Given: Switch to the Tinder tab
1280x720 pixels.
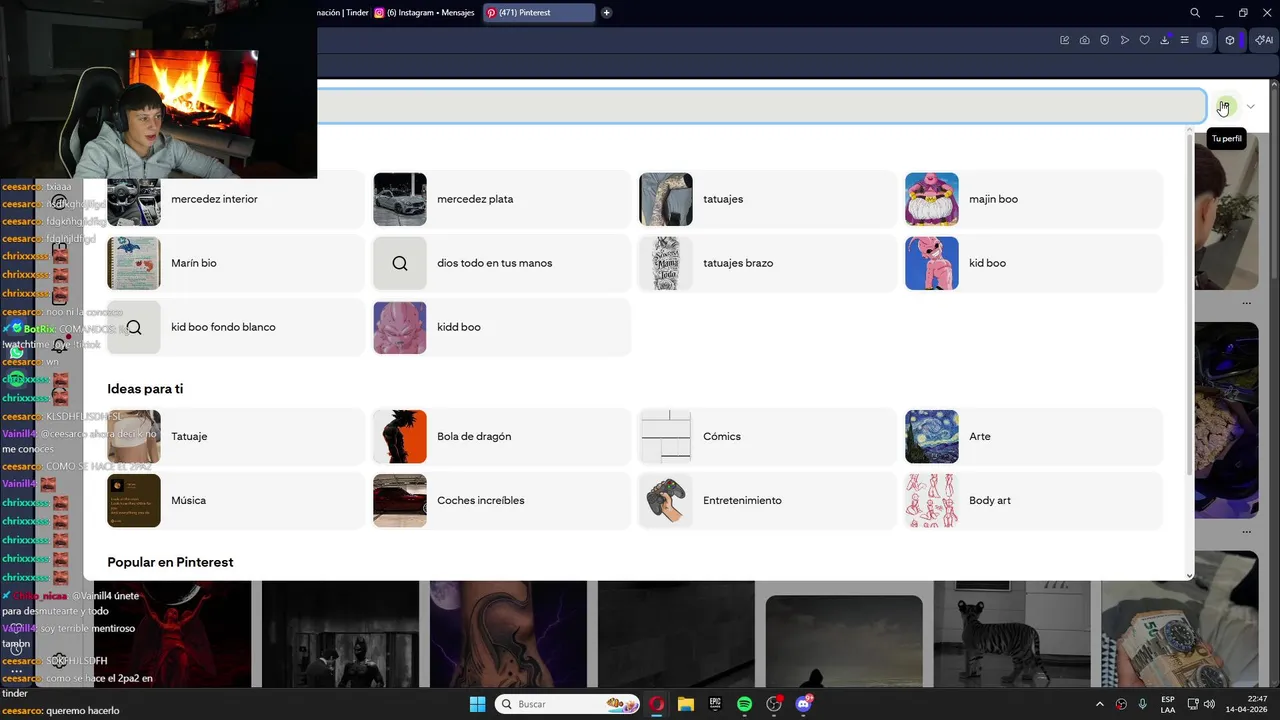Looking at the screenshot, I should (x=342, y=13).
